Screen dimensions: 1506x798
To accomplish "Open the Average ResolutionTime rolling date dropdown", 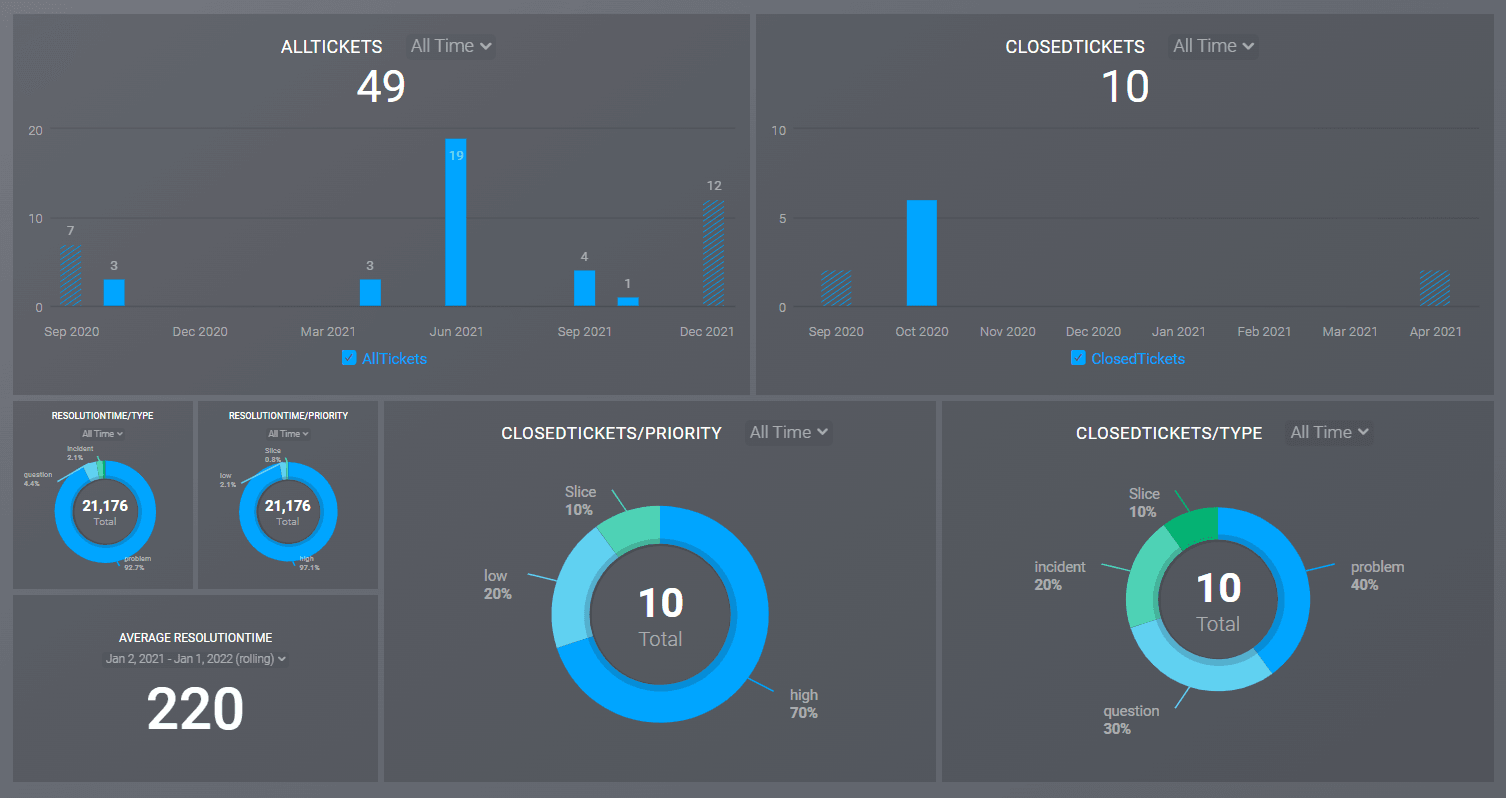I will [x=195, y=659].
